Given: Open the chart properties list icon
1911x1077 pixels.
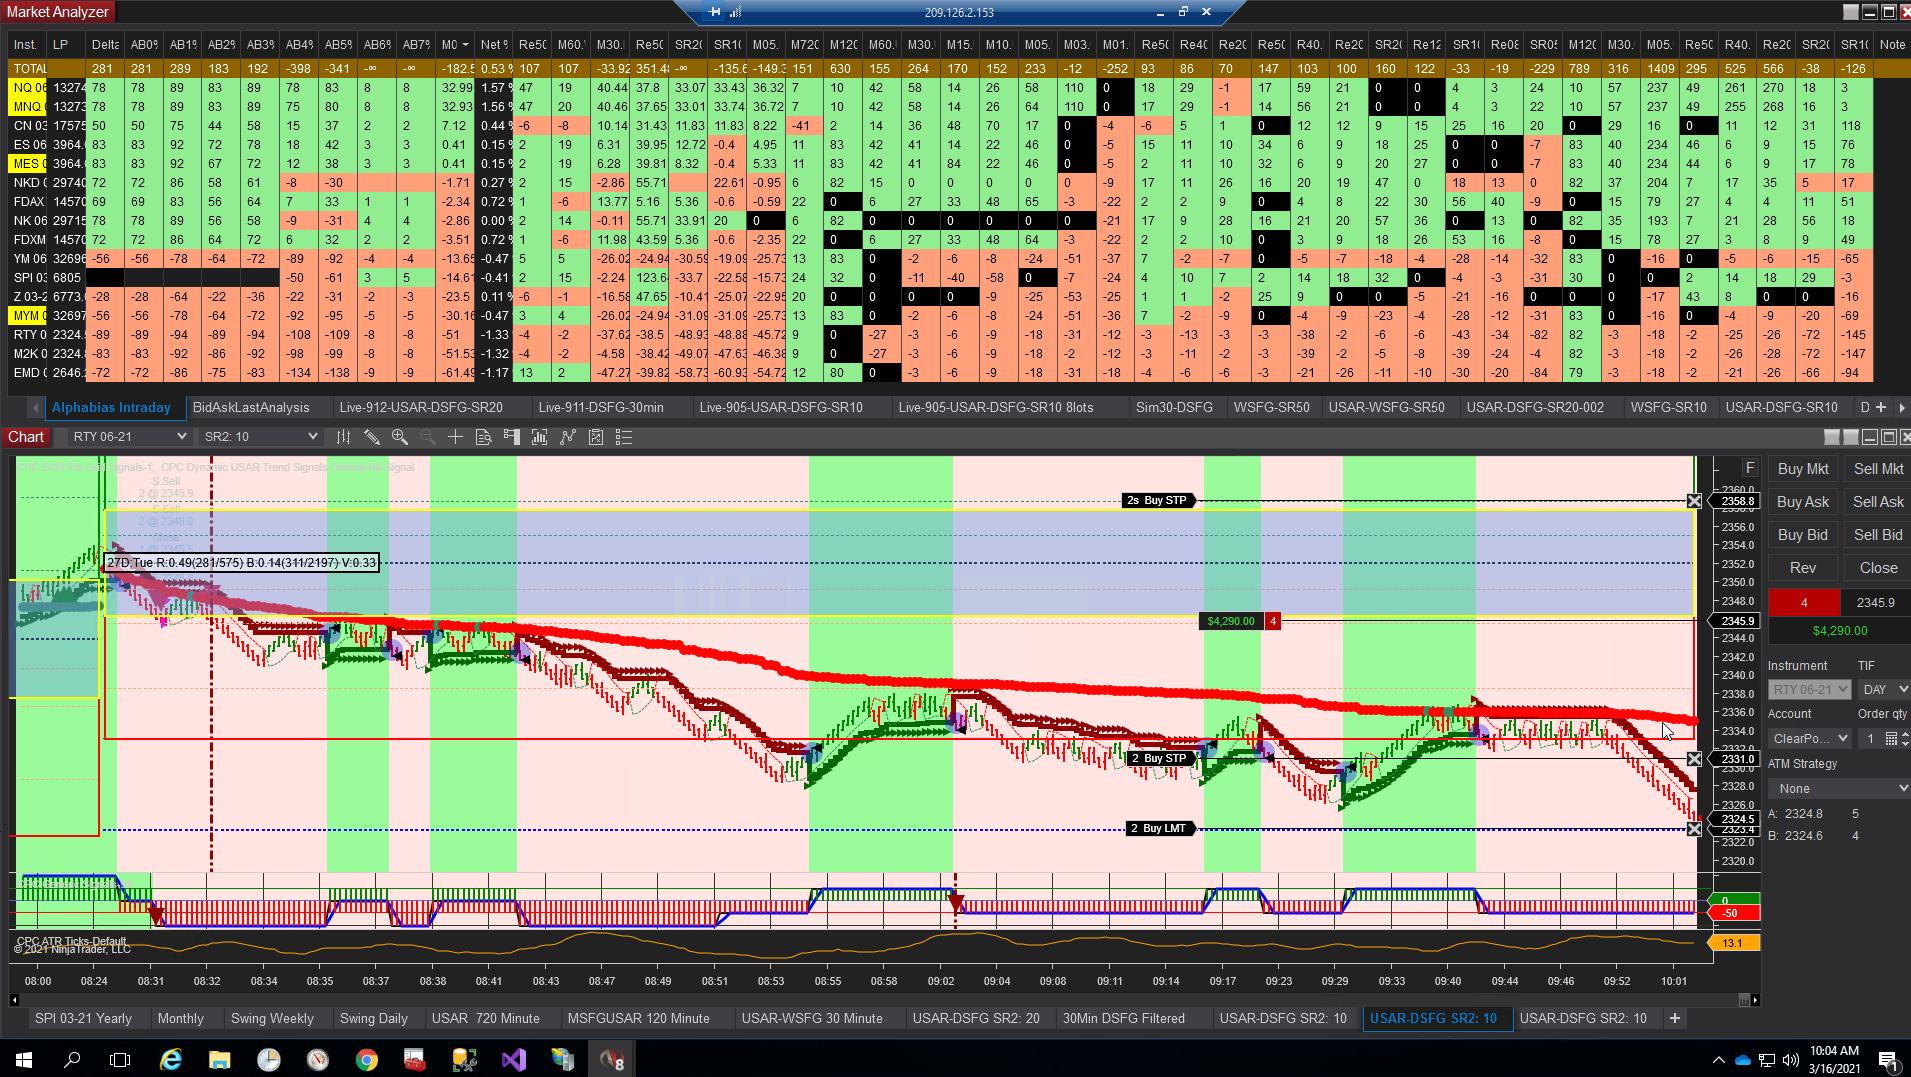Looking at the screenshot, I should [623, 437].
